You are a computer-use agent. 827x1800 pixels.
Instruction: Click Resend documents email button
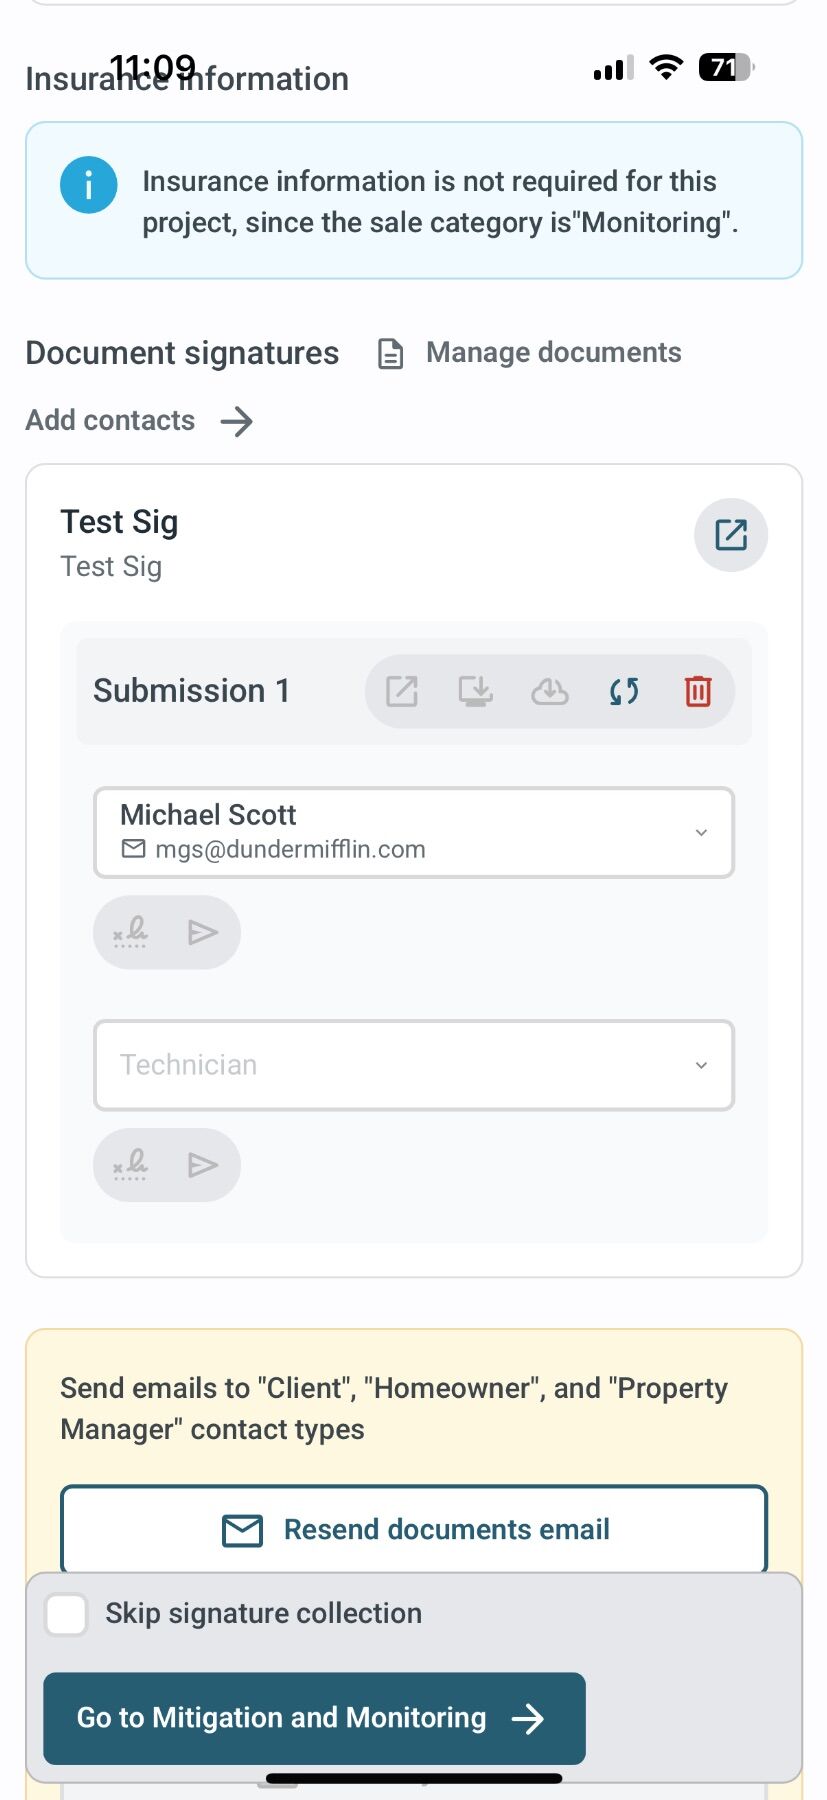point(413,1529)
